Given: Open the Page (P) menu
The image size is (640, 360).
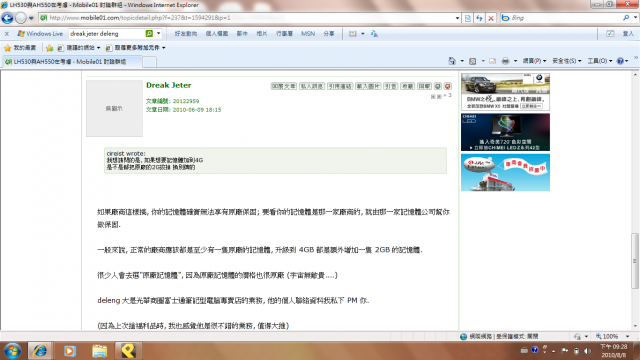Looking at the screenshot, I should tap(534, 61).
